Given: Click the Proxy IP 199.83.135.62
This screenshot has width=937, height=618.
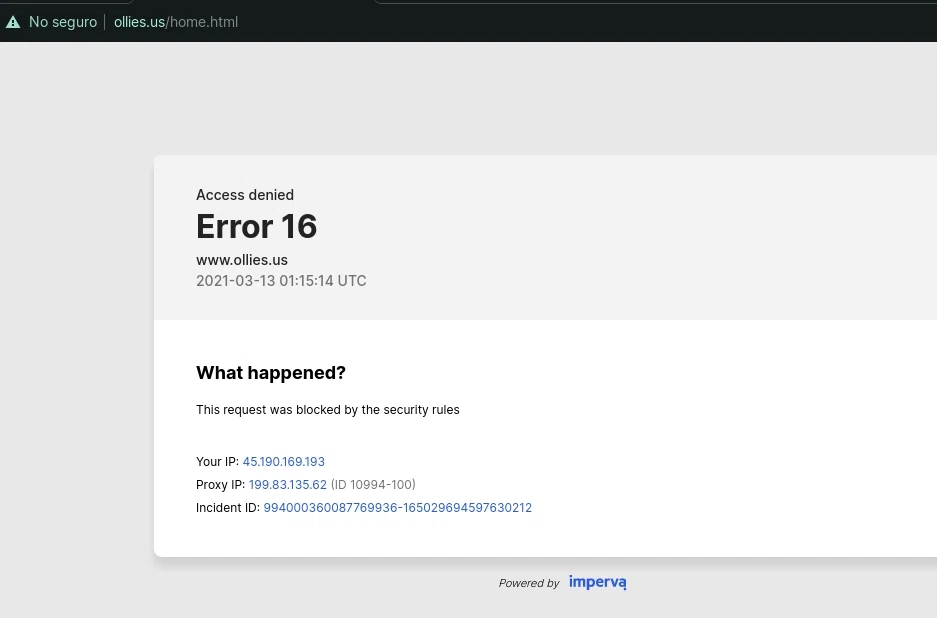Looking at the screenshot, I should pos(287,484).
